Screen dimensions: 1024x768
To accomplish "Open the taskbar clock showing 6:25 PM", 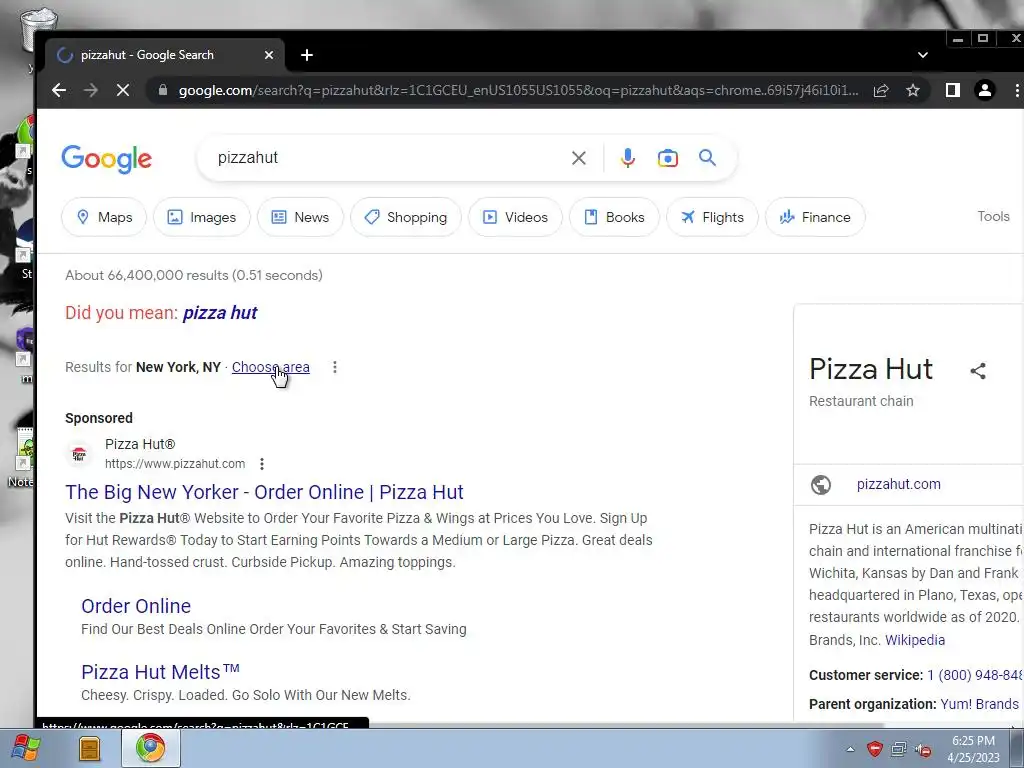I will 973,749.
